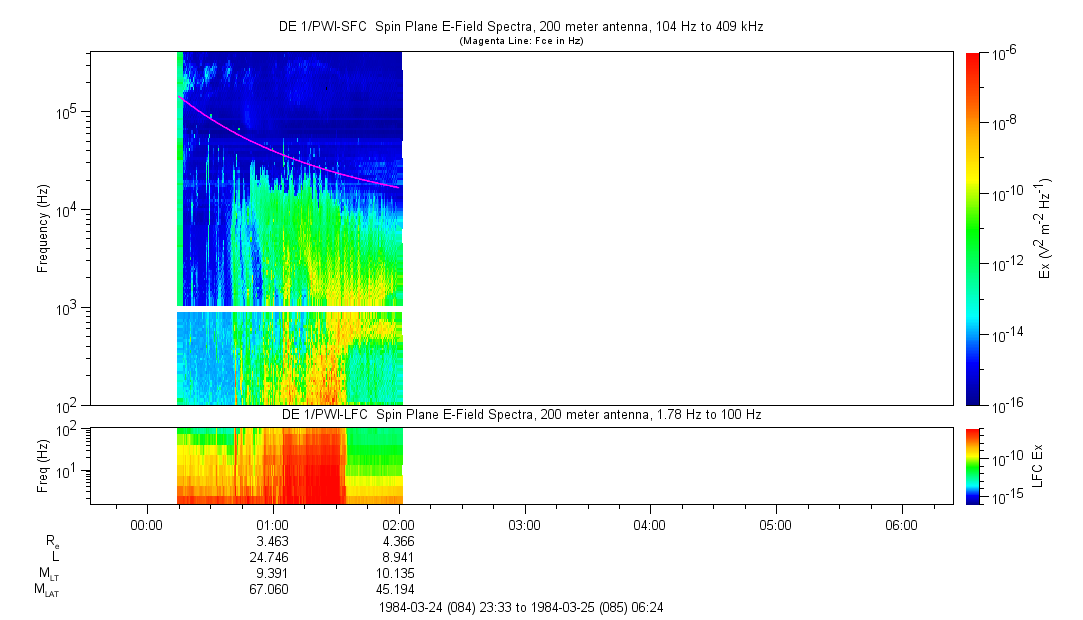Click the 02:00 time axis tick label

pyautogui.click(x=398, y=524)
